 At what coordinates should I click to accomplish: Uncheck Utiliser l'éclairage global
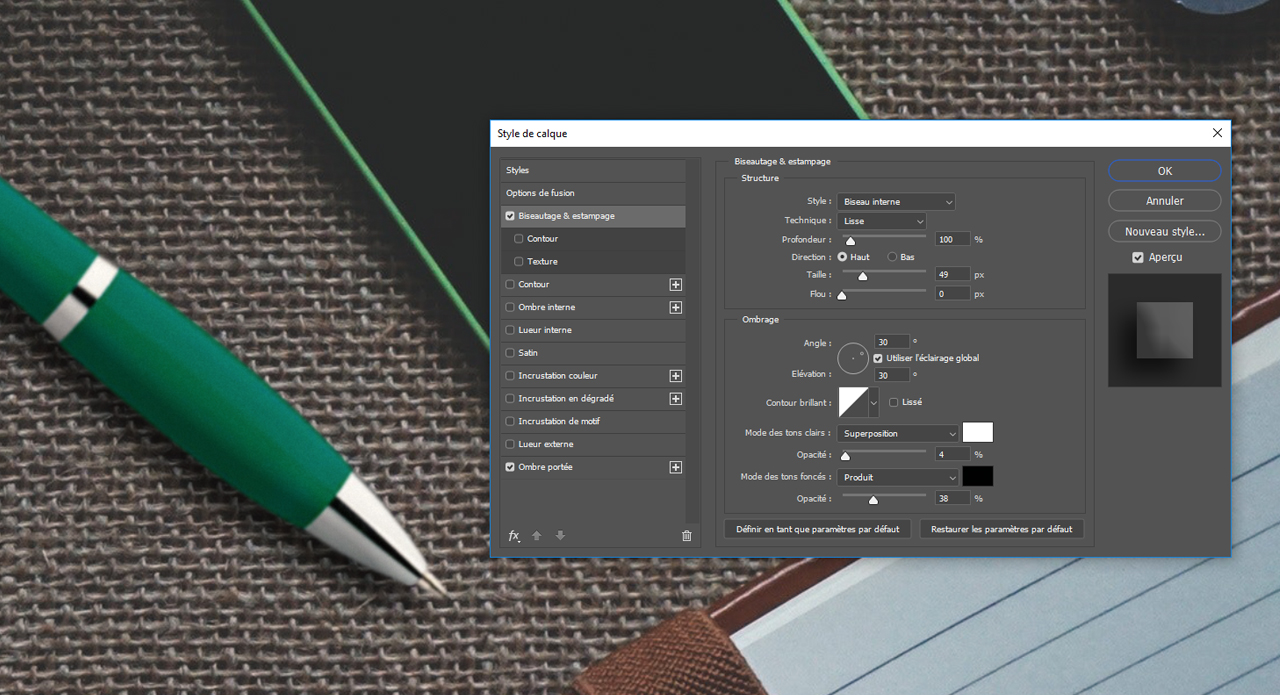point(878,358)
